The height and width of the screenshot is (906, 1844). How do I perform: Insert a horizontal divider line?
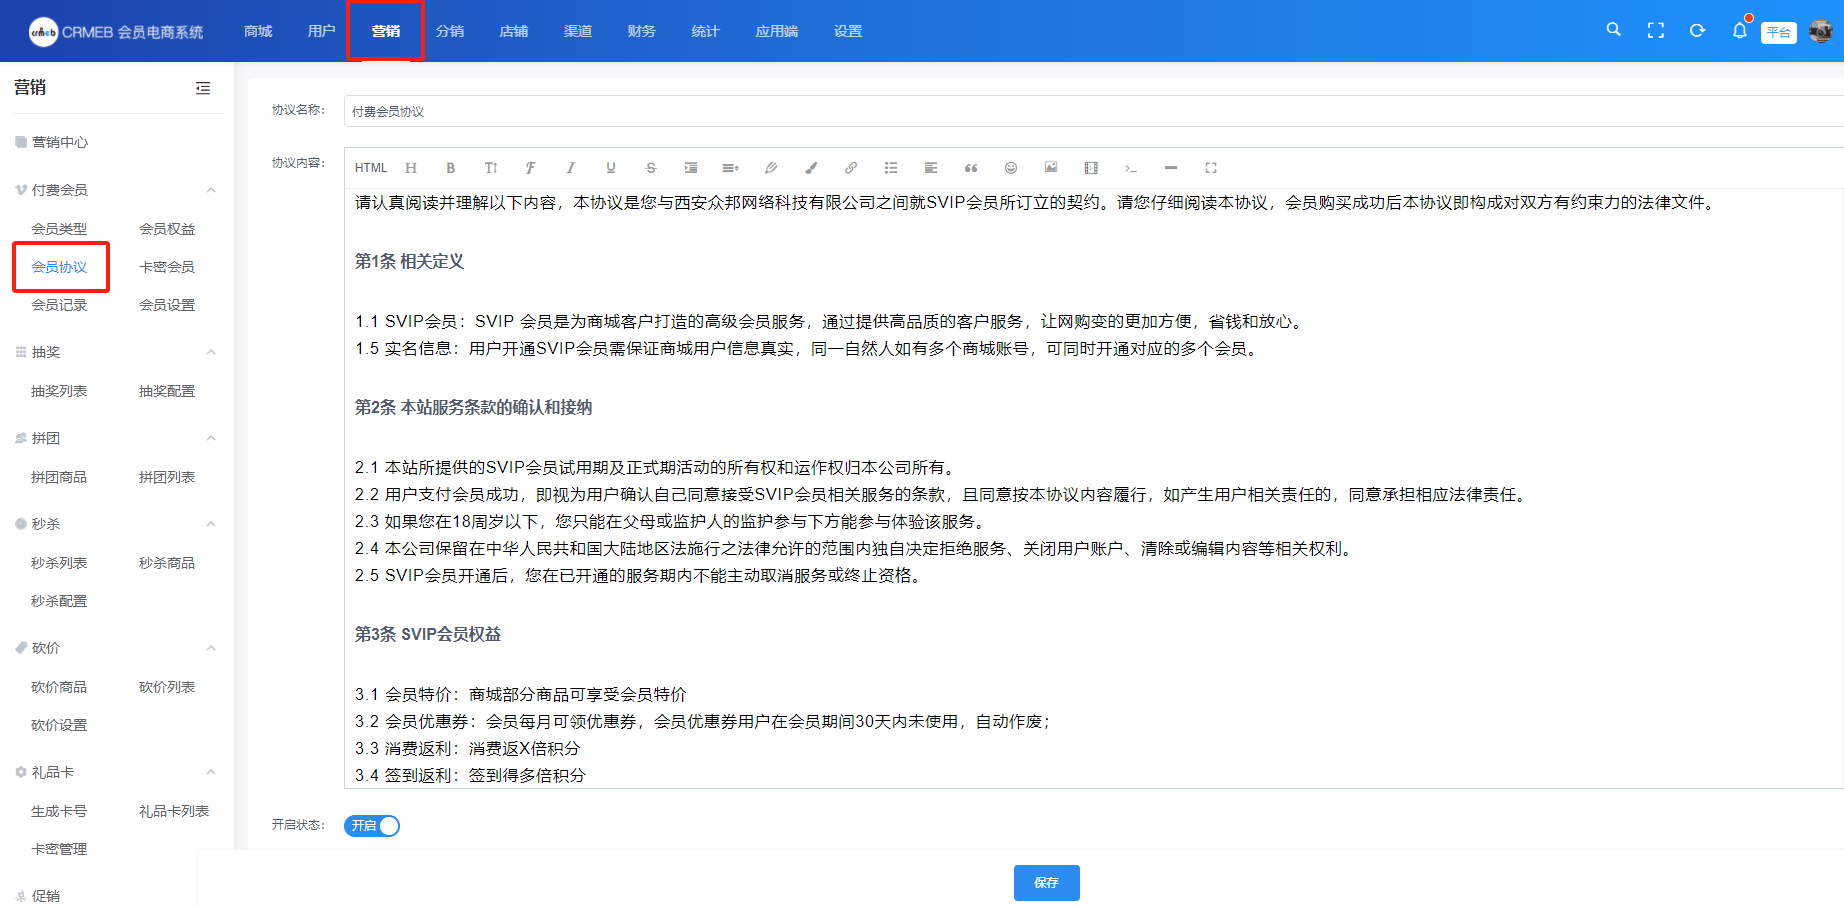click(1171, 168)
